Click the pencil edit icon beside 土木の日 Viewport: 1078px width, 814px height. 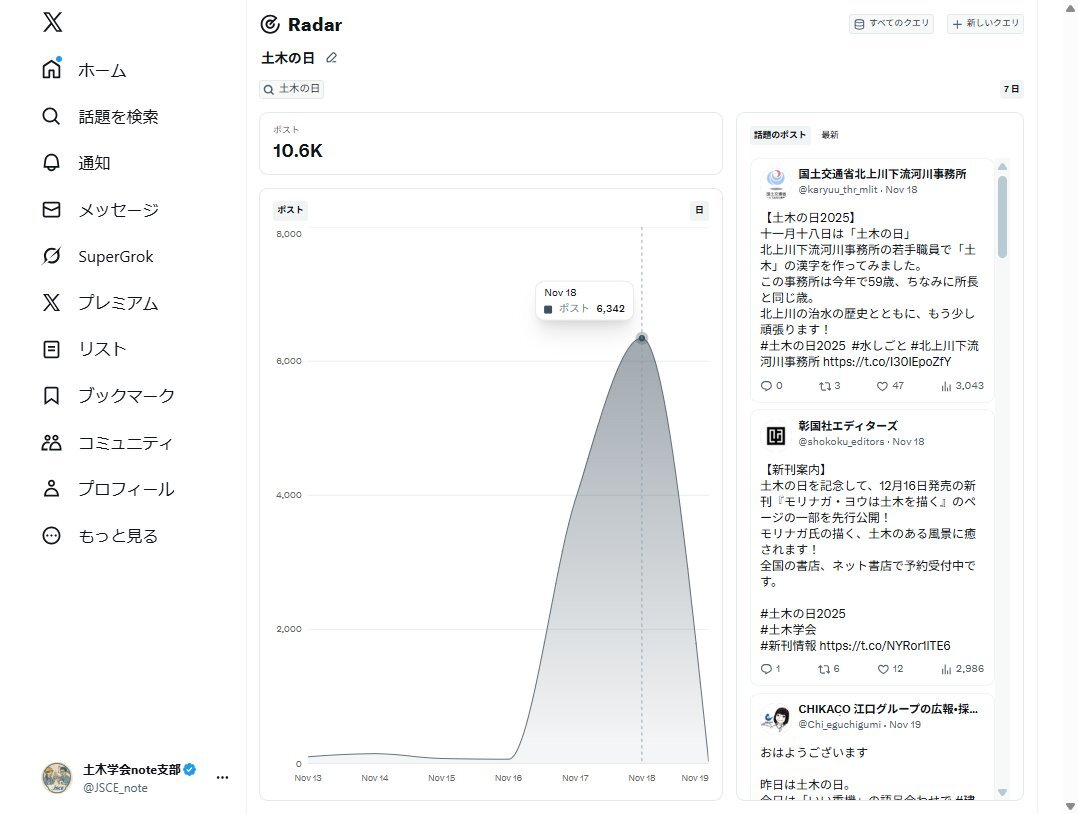click(x=332, y=58)
